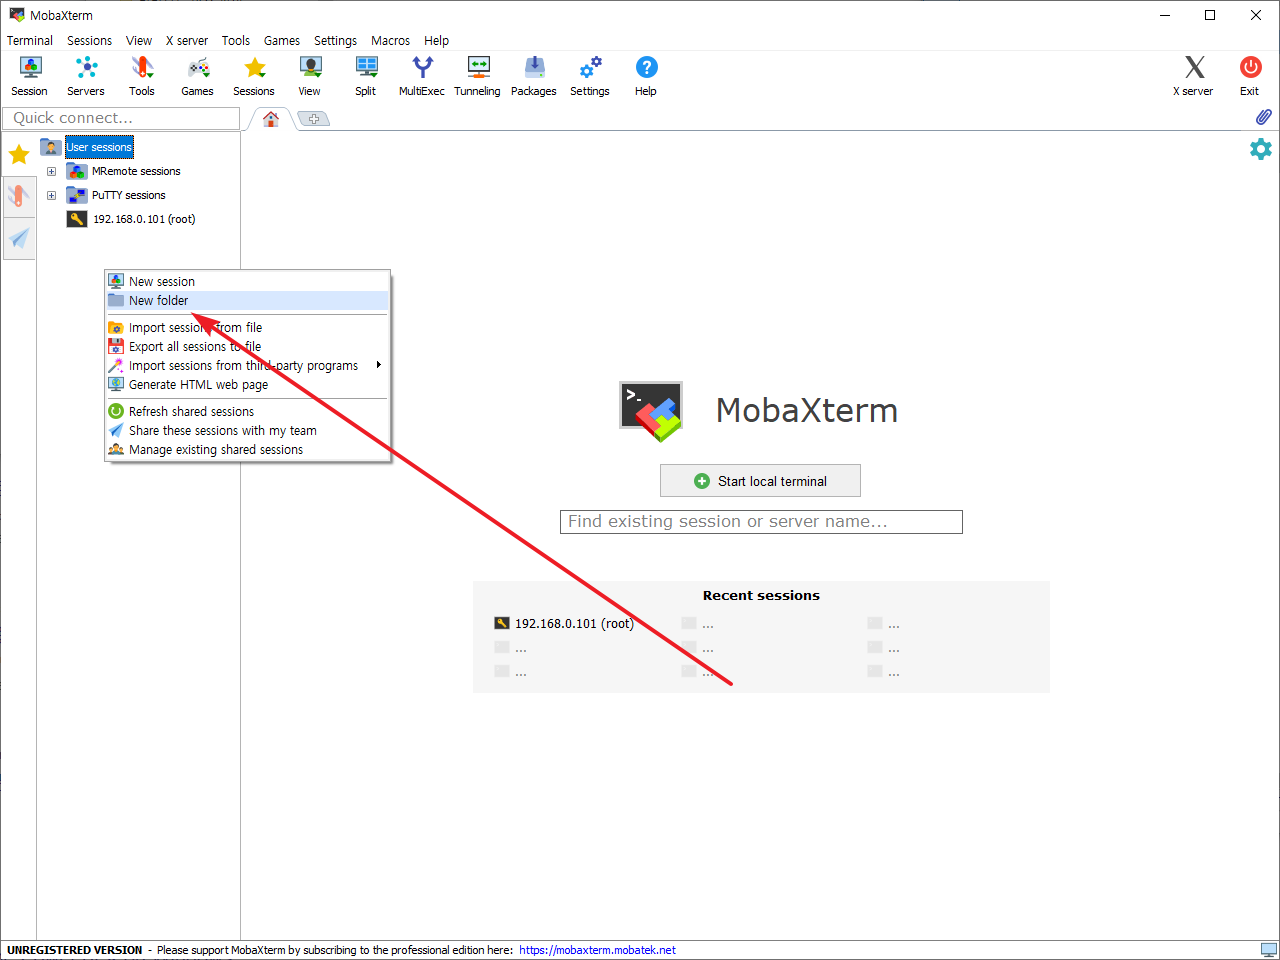Open submenu arrow for third-party programs import

coord(379,365)
